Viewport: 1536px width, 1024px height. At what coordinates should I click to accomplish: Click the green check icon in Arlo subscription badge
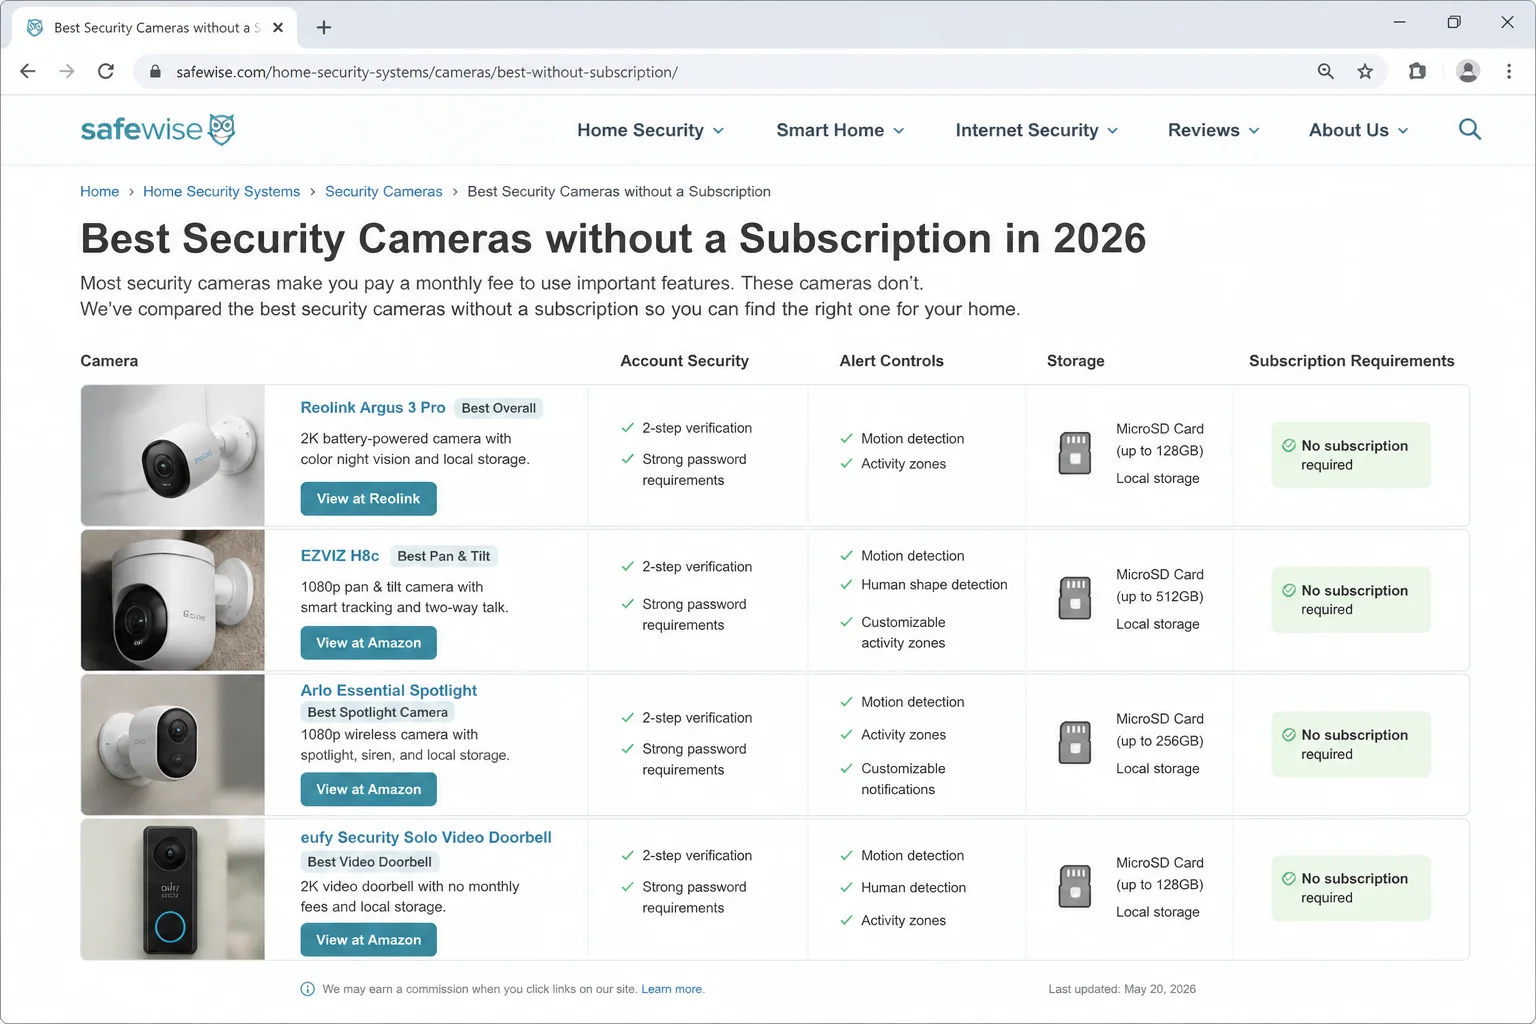(x=1289, y=735)
